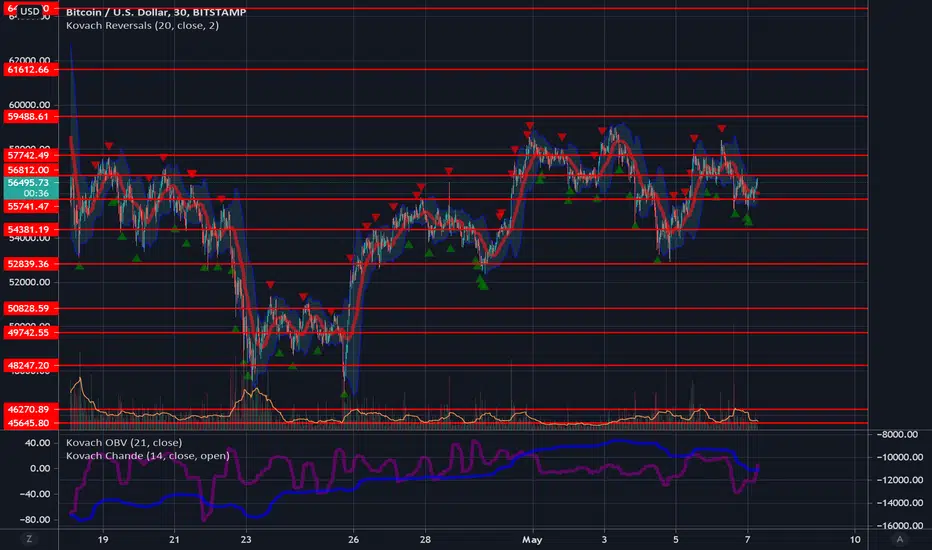Select the 61612.66 price line label

31,70
